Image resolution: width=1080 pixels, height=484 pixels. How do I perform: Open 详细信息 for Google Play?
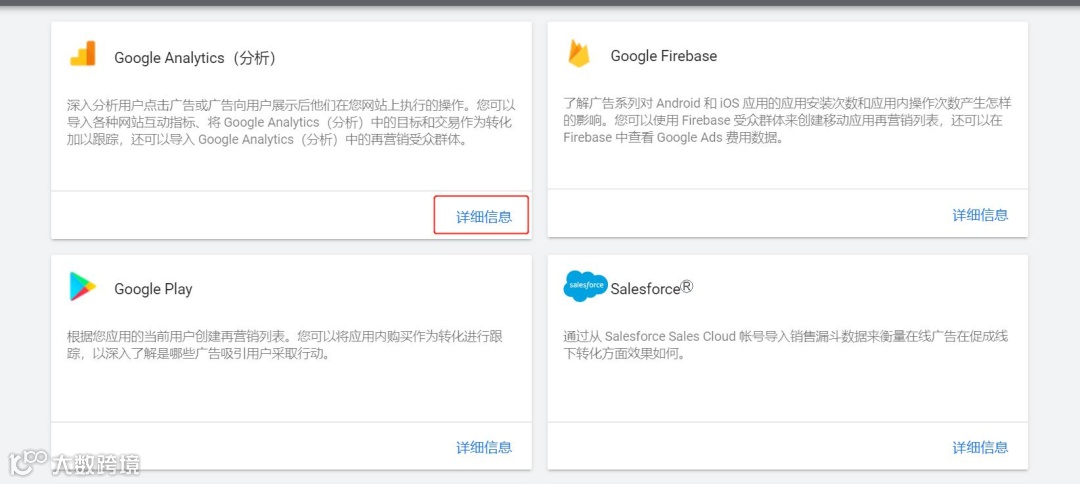484,448
